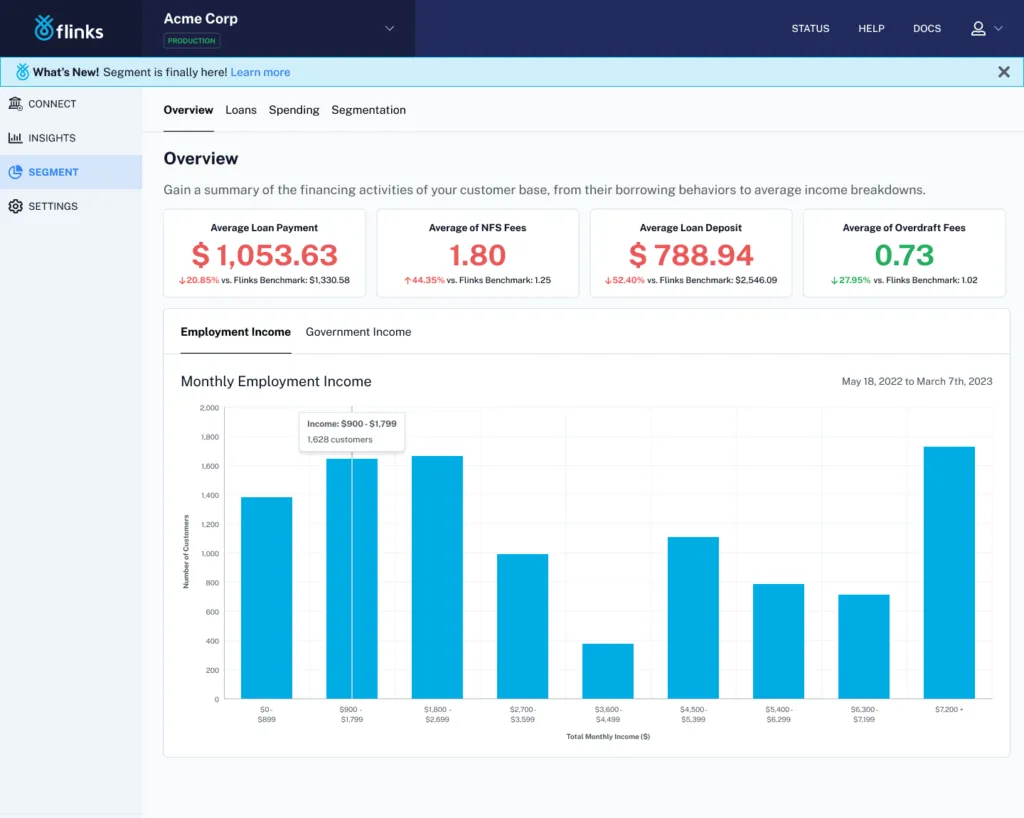Viewport: 1024px width, 818px height.
Task: Open HELP from the top bar
Action: tap(870, 29)
